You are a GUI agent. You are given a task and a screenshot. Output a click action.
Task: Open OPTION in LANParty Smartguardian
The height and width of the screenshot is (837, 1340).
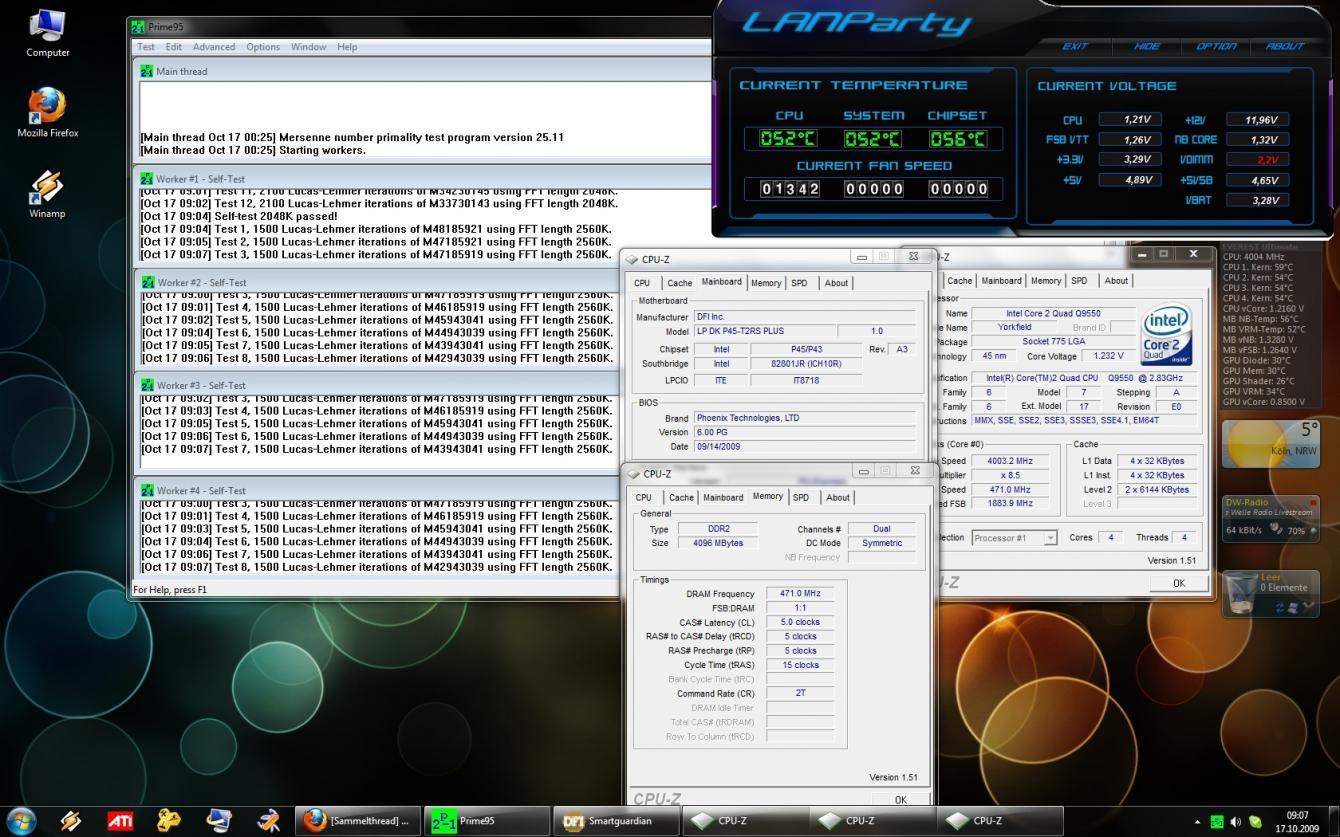(x=1216, y=46)
